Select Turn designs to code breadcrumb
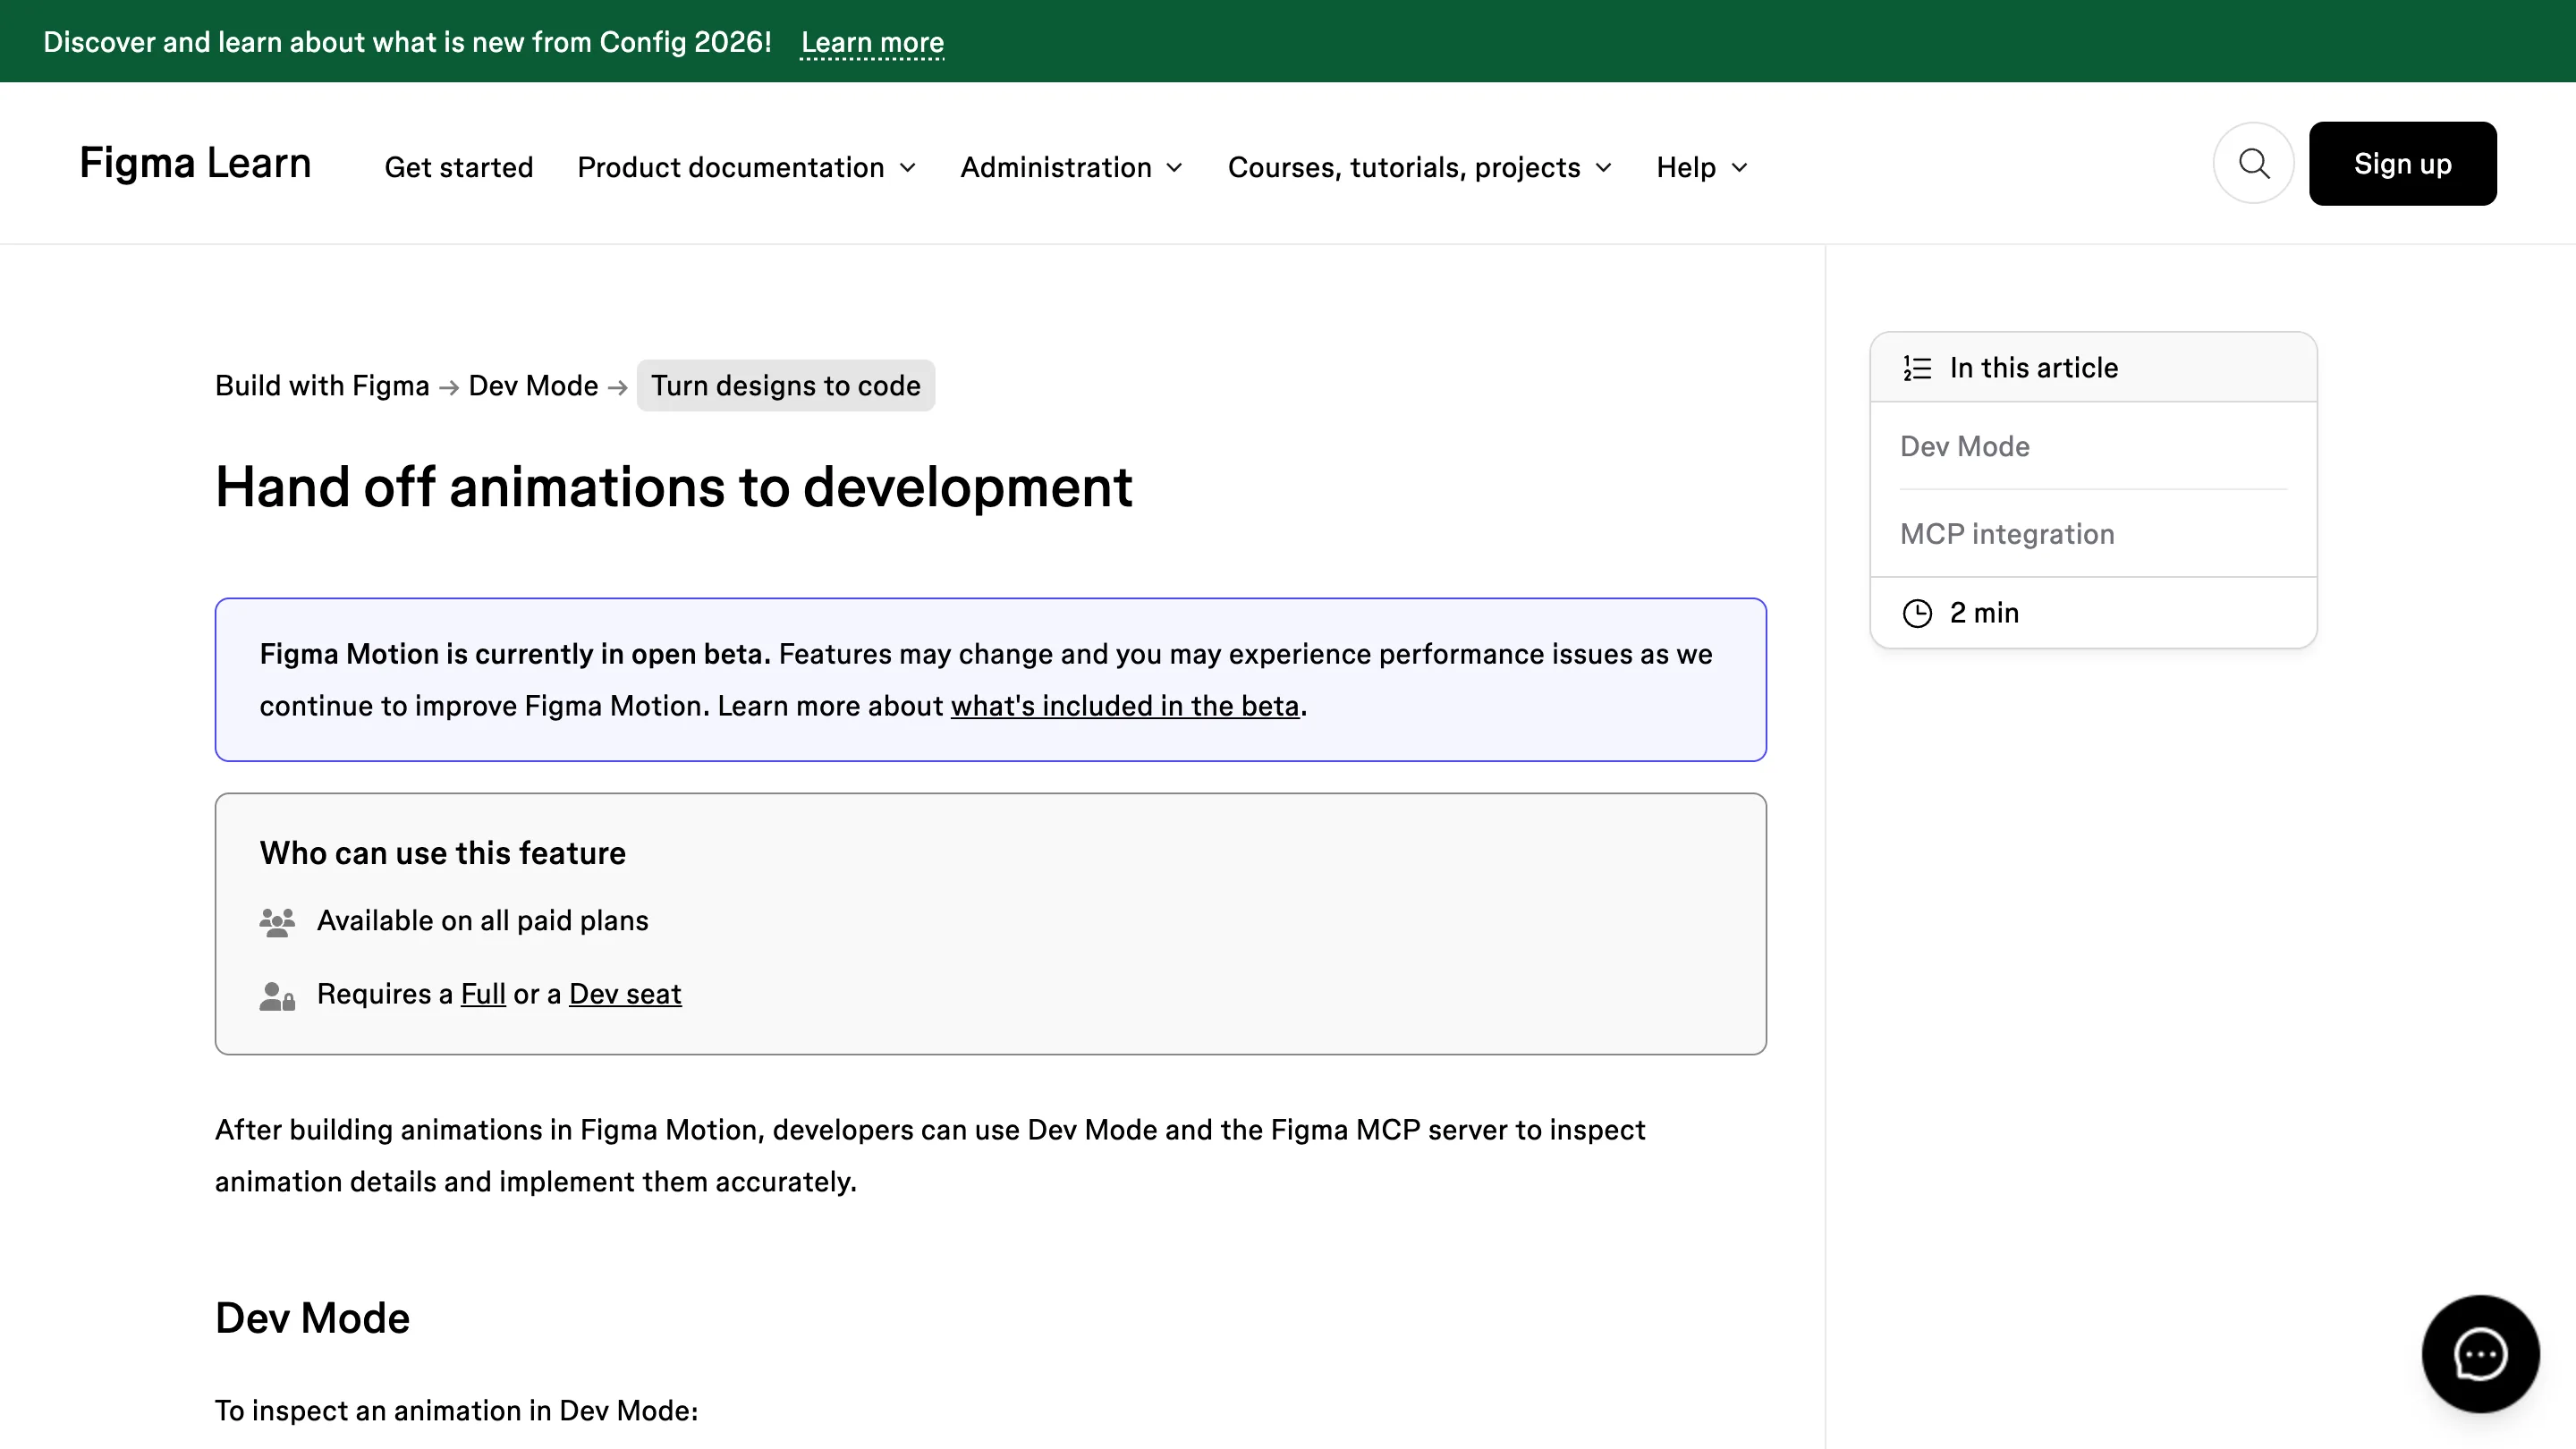This screenshot has height=1449, width=2576. coord(786,386)
